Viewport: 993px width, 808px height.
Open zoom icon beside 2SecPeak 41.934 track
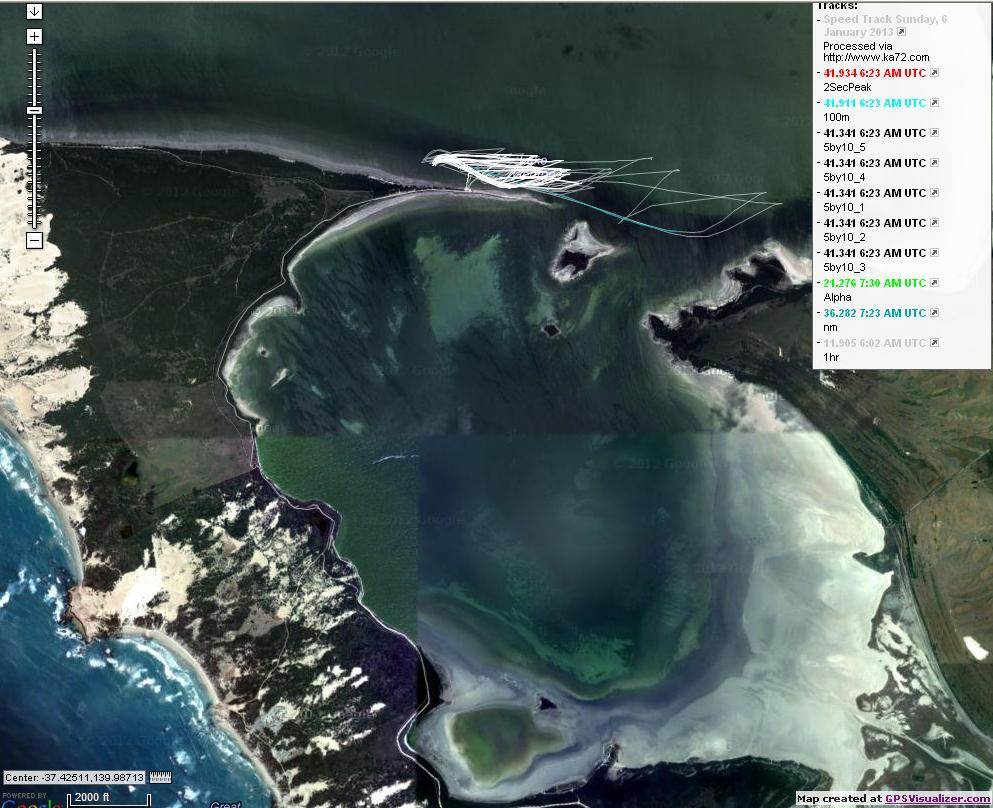pos(935,73)
